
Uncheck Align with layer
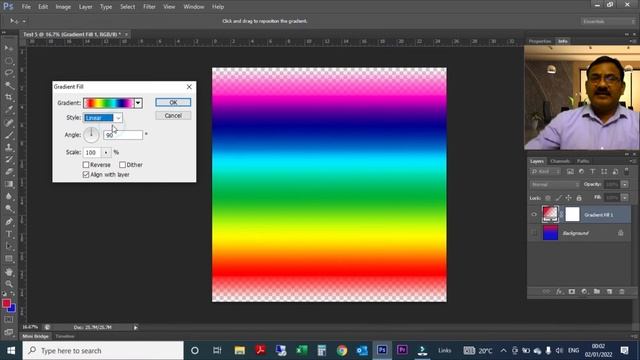(86, 175)
